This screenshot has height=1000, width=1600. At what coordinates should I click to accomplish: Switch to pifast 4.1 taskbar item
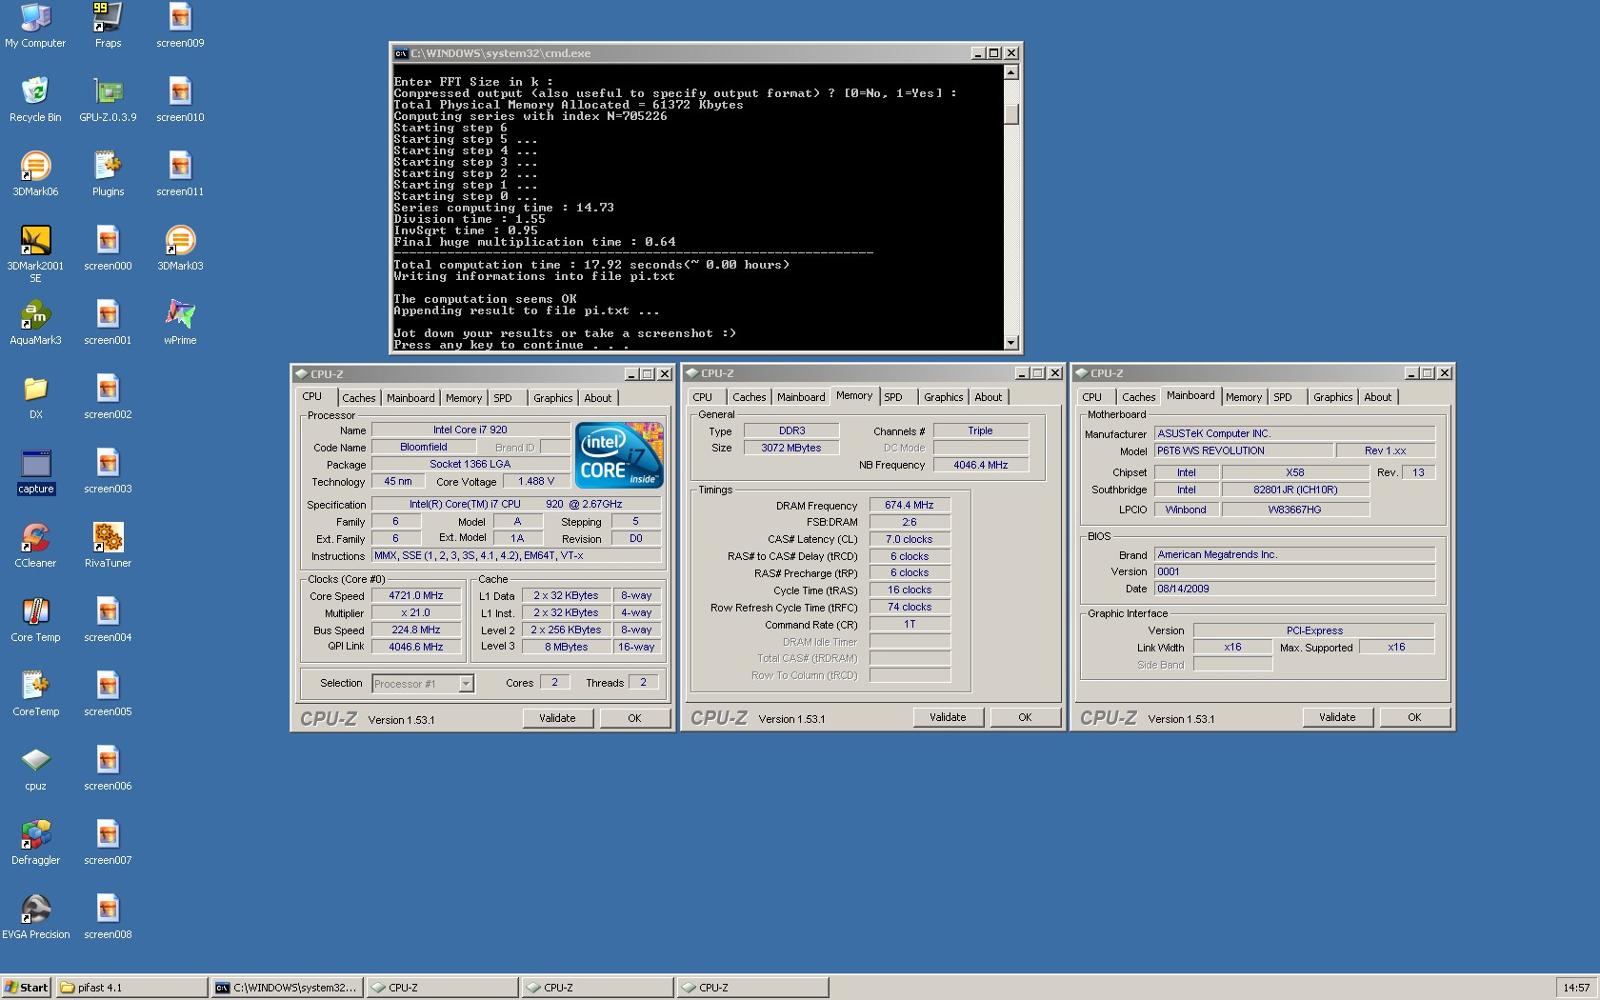[132, 987]
